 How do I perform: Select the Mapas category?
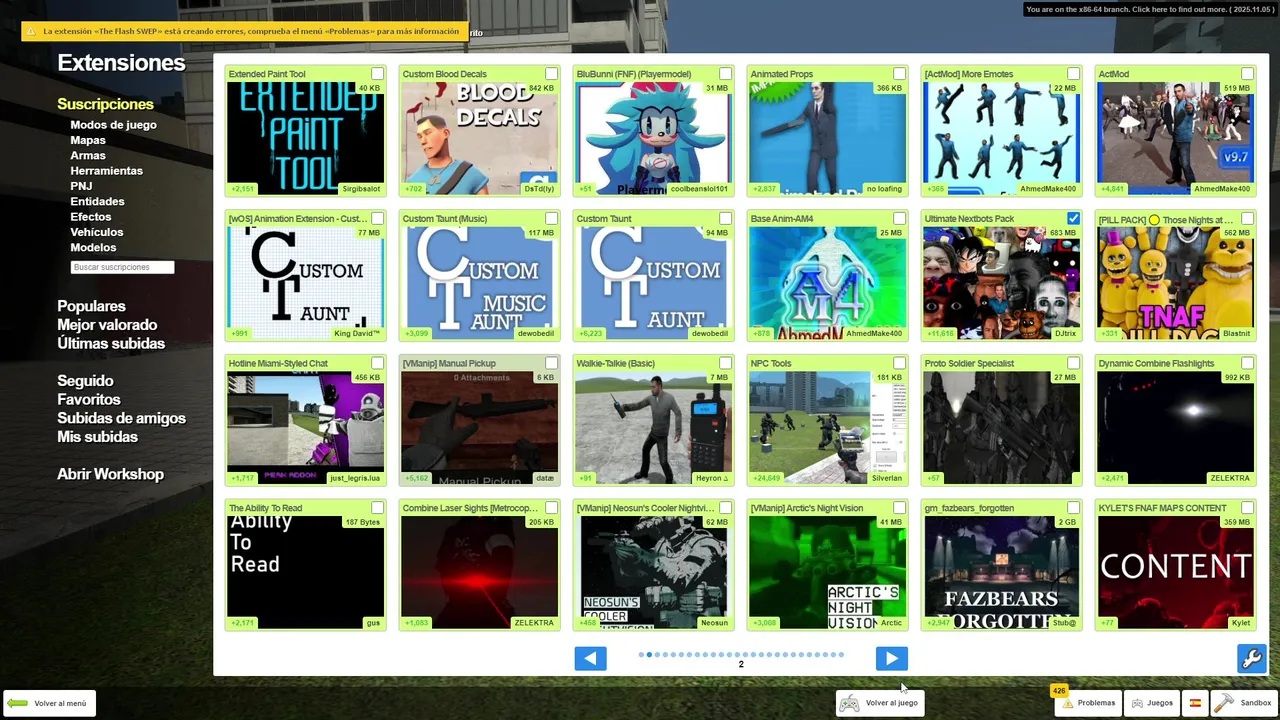click(x=88, y=140)
